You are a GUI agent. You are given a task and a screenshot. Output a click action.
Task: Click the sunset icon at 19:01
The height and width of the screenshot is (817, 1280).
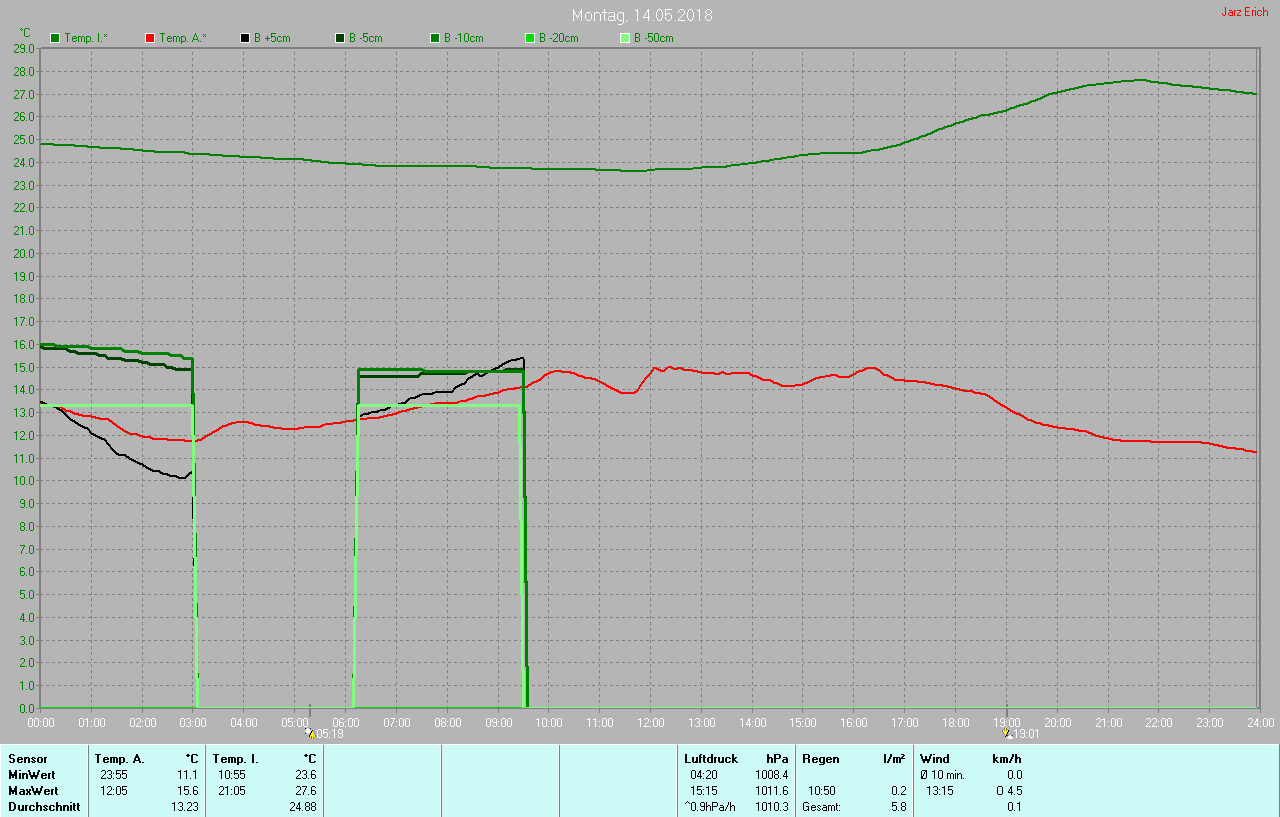point(1007,733)
